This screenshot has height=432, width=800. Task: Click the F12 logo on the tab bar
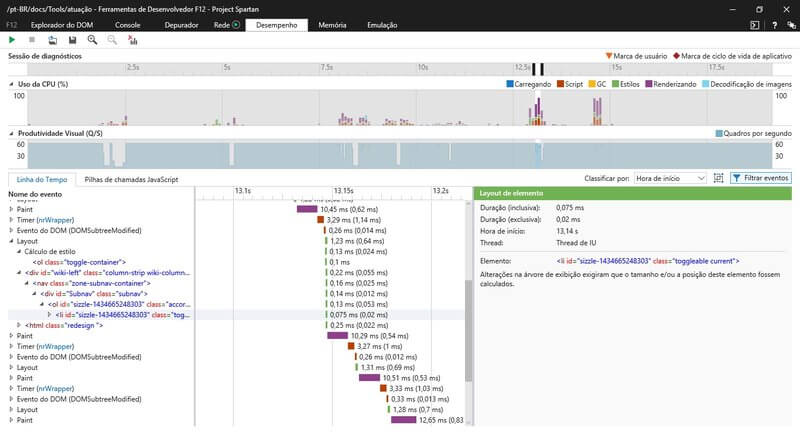coord(11,25)
